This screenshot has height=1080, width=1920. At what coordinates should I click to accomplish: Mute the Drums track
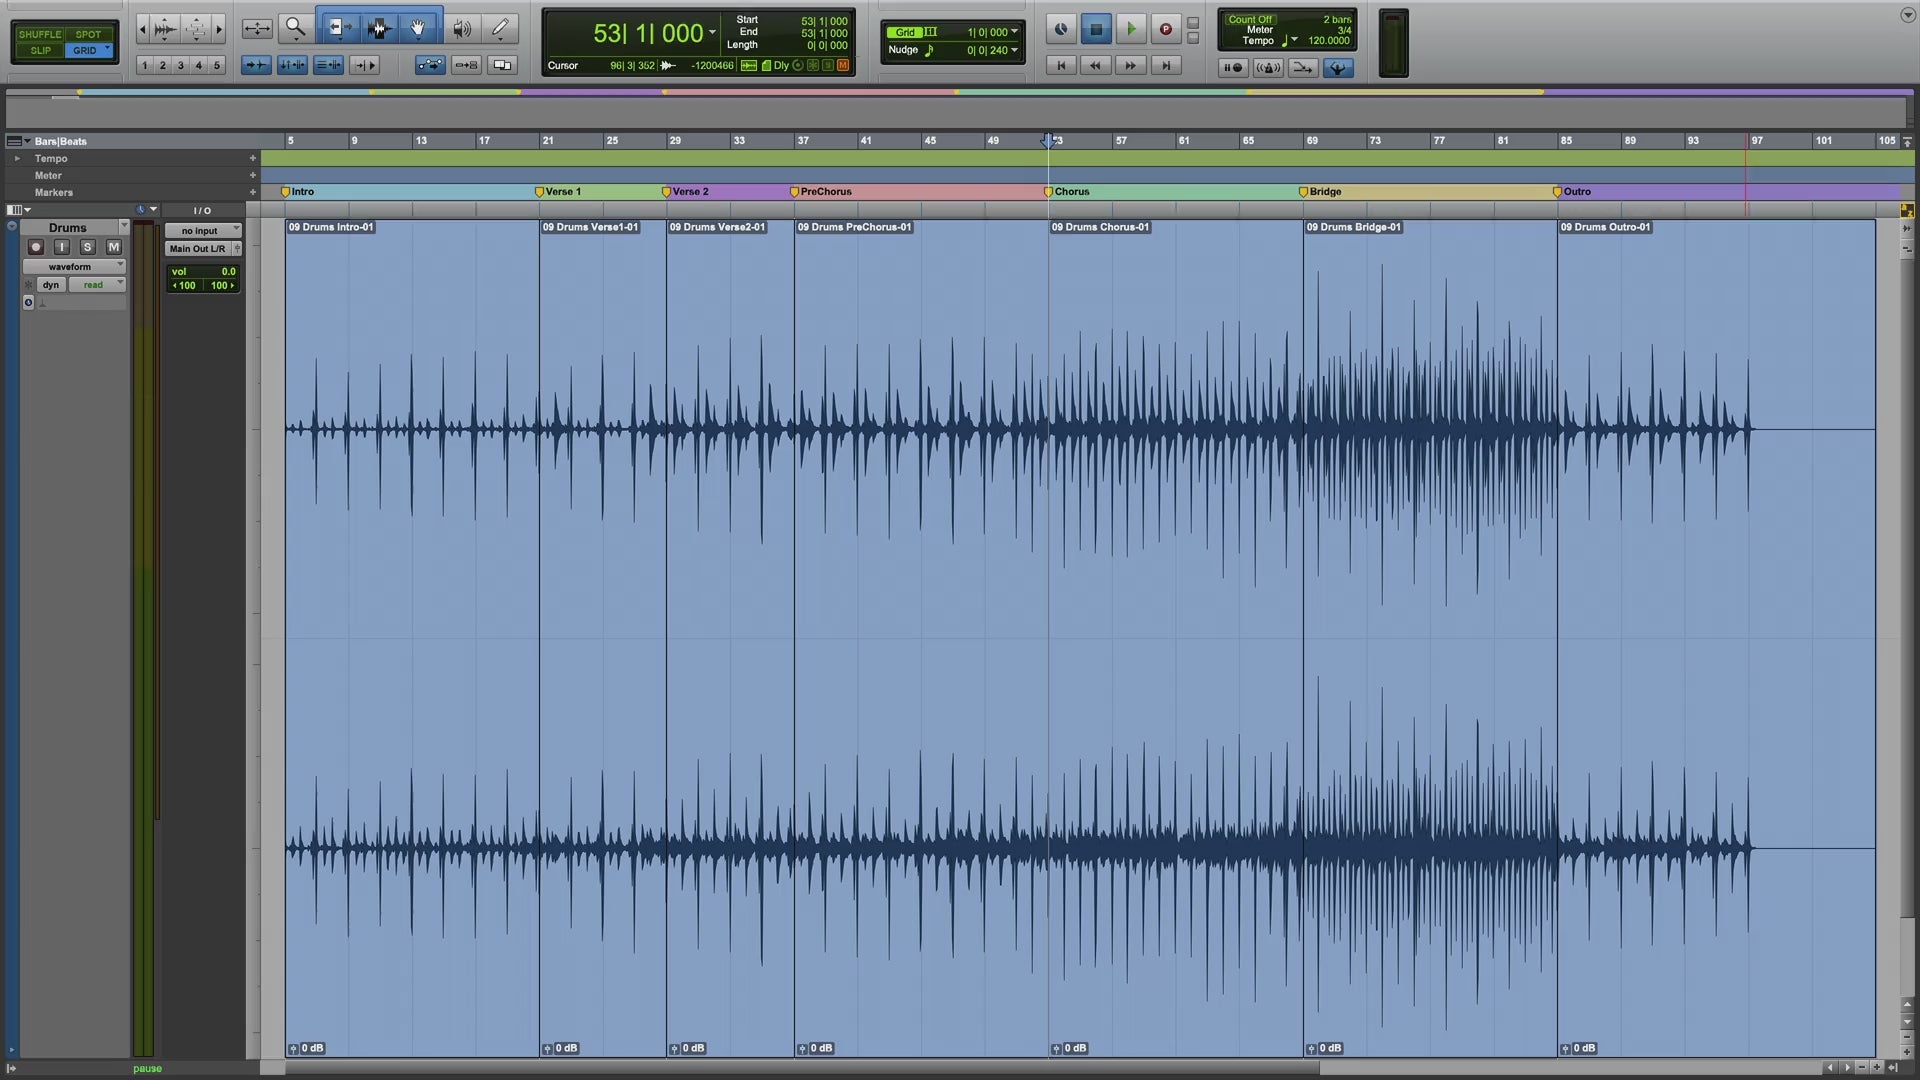coord(114,247)
